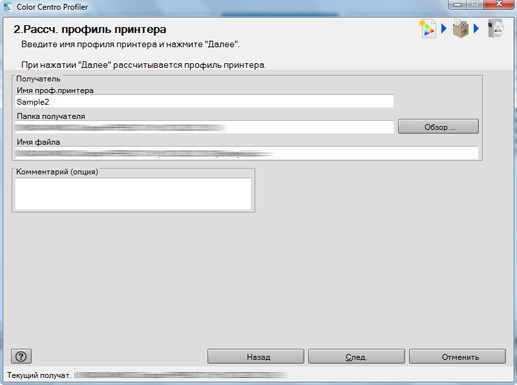Close the Color Centro Profiler window

pos(499,4)
